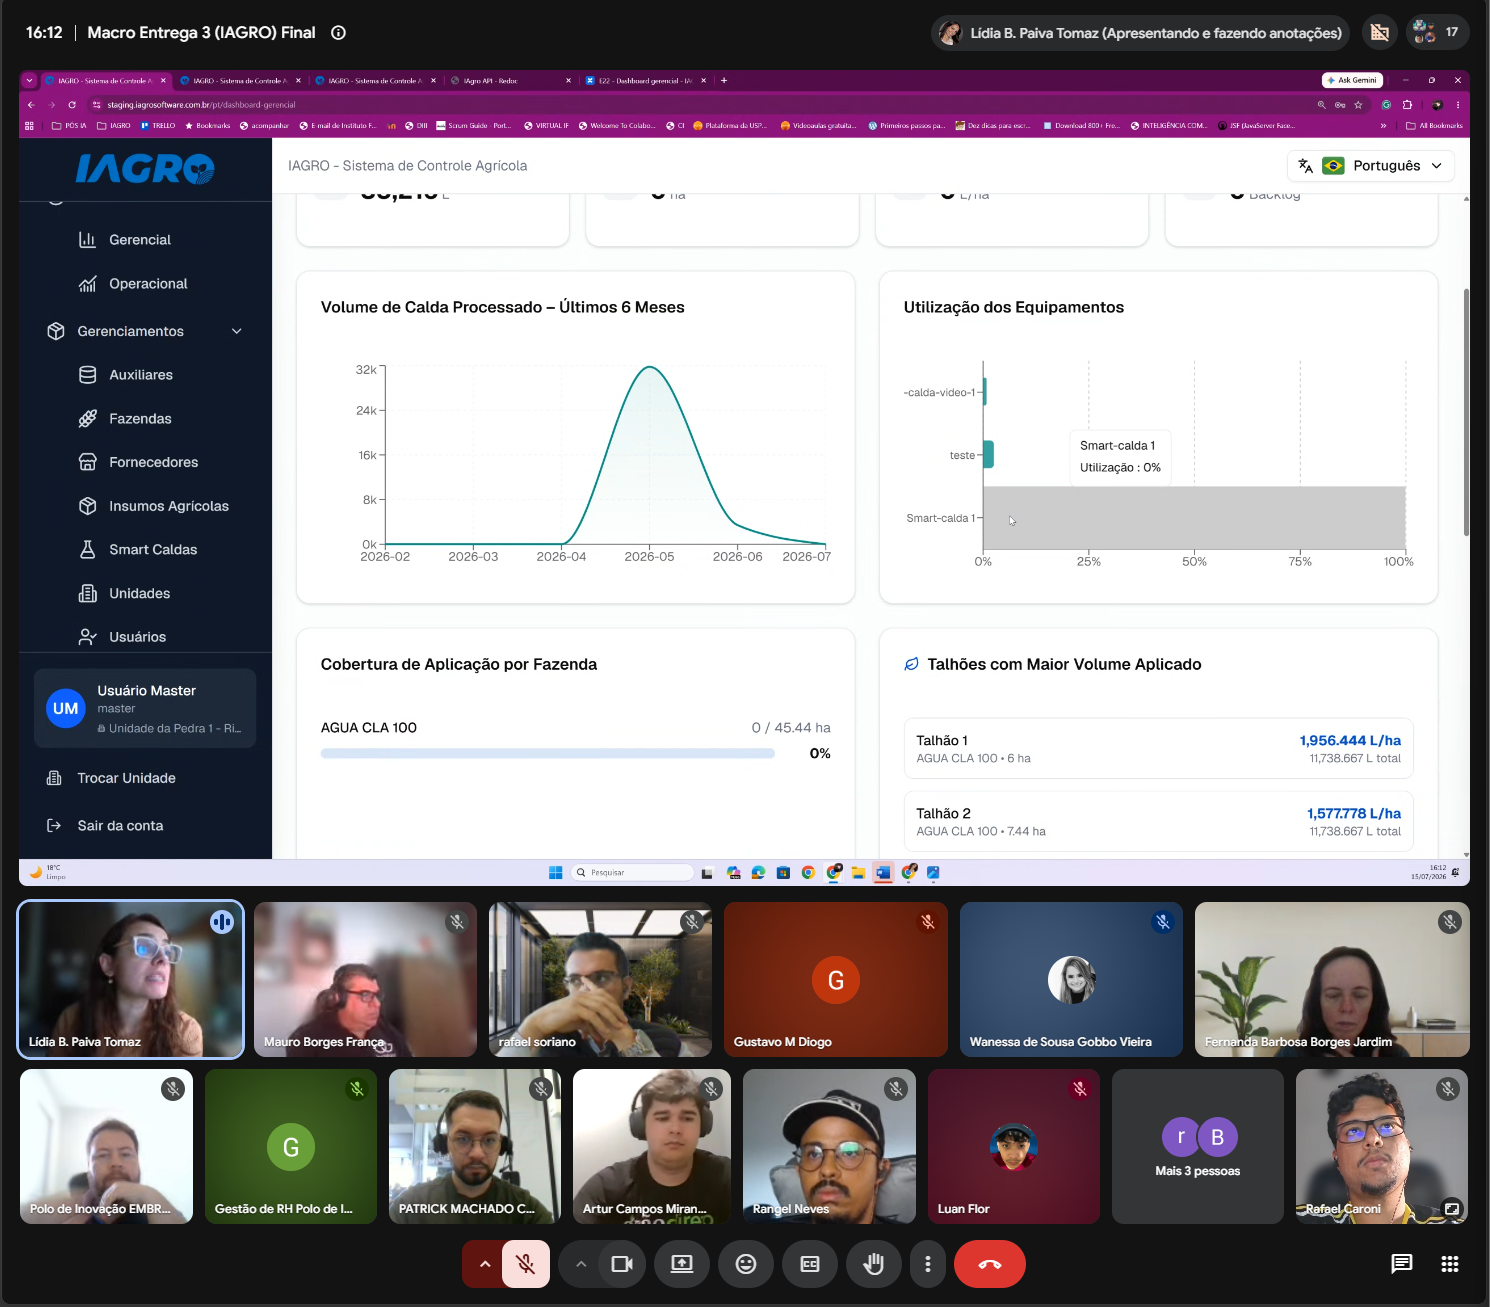This screenshot has width=1490, height=1307.
Task: Toggle the camera on/off button
Action: click(622, 1264)
